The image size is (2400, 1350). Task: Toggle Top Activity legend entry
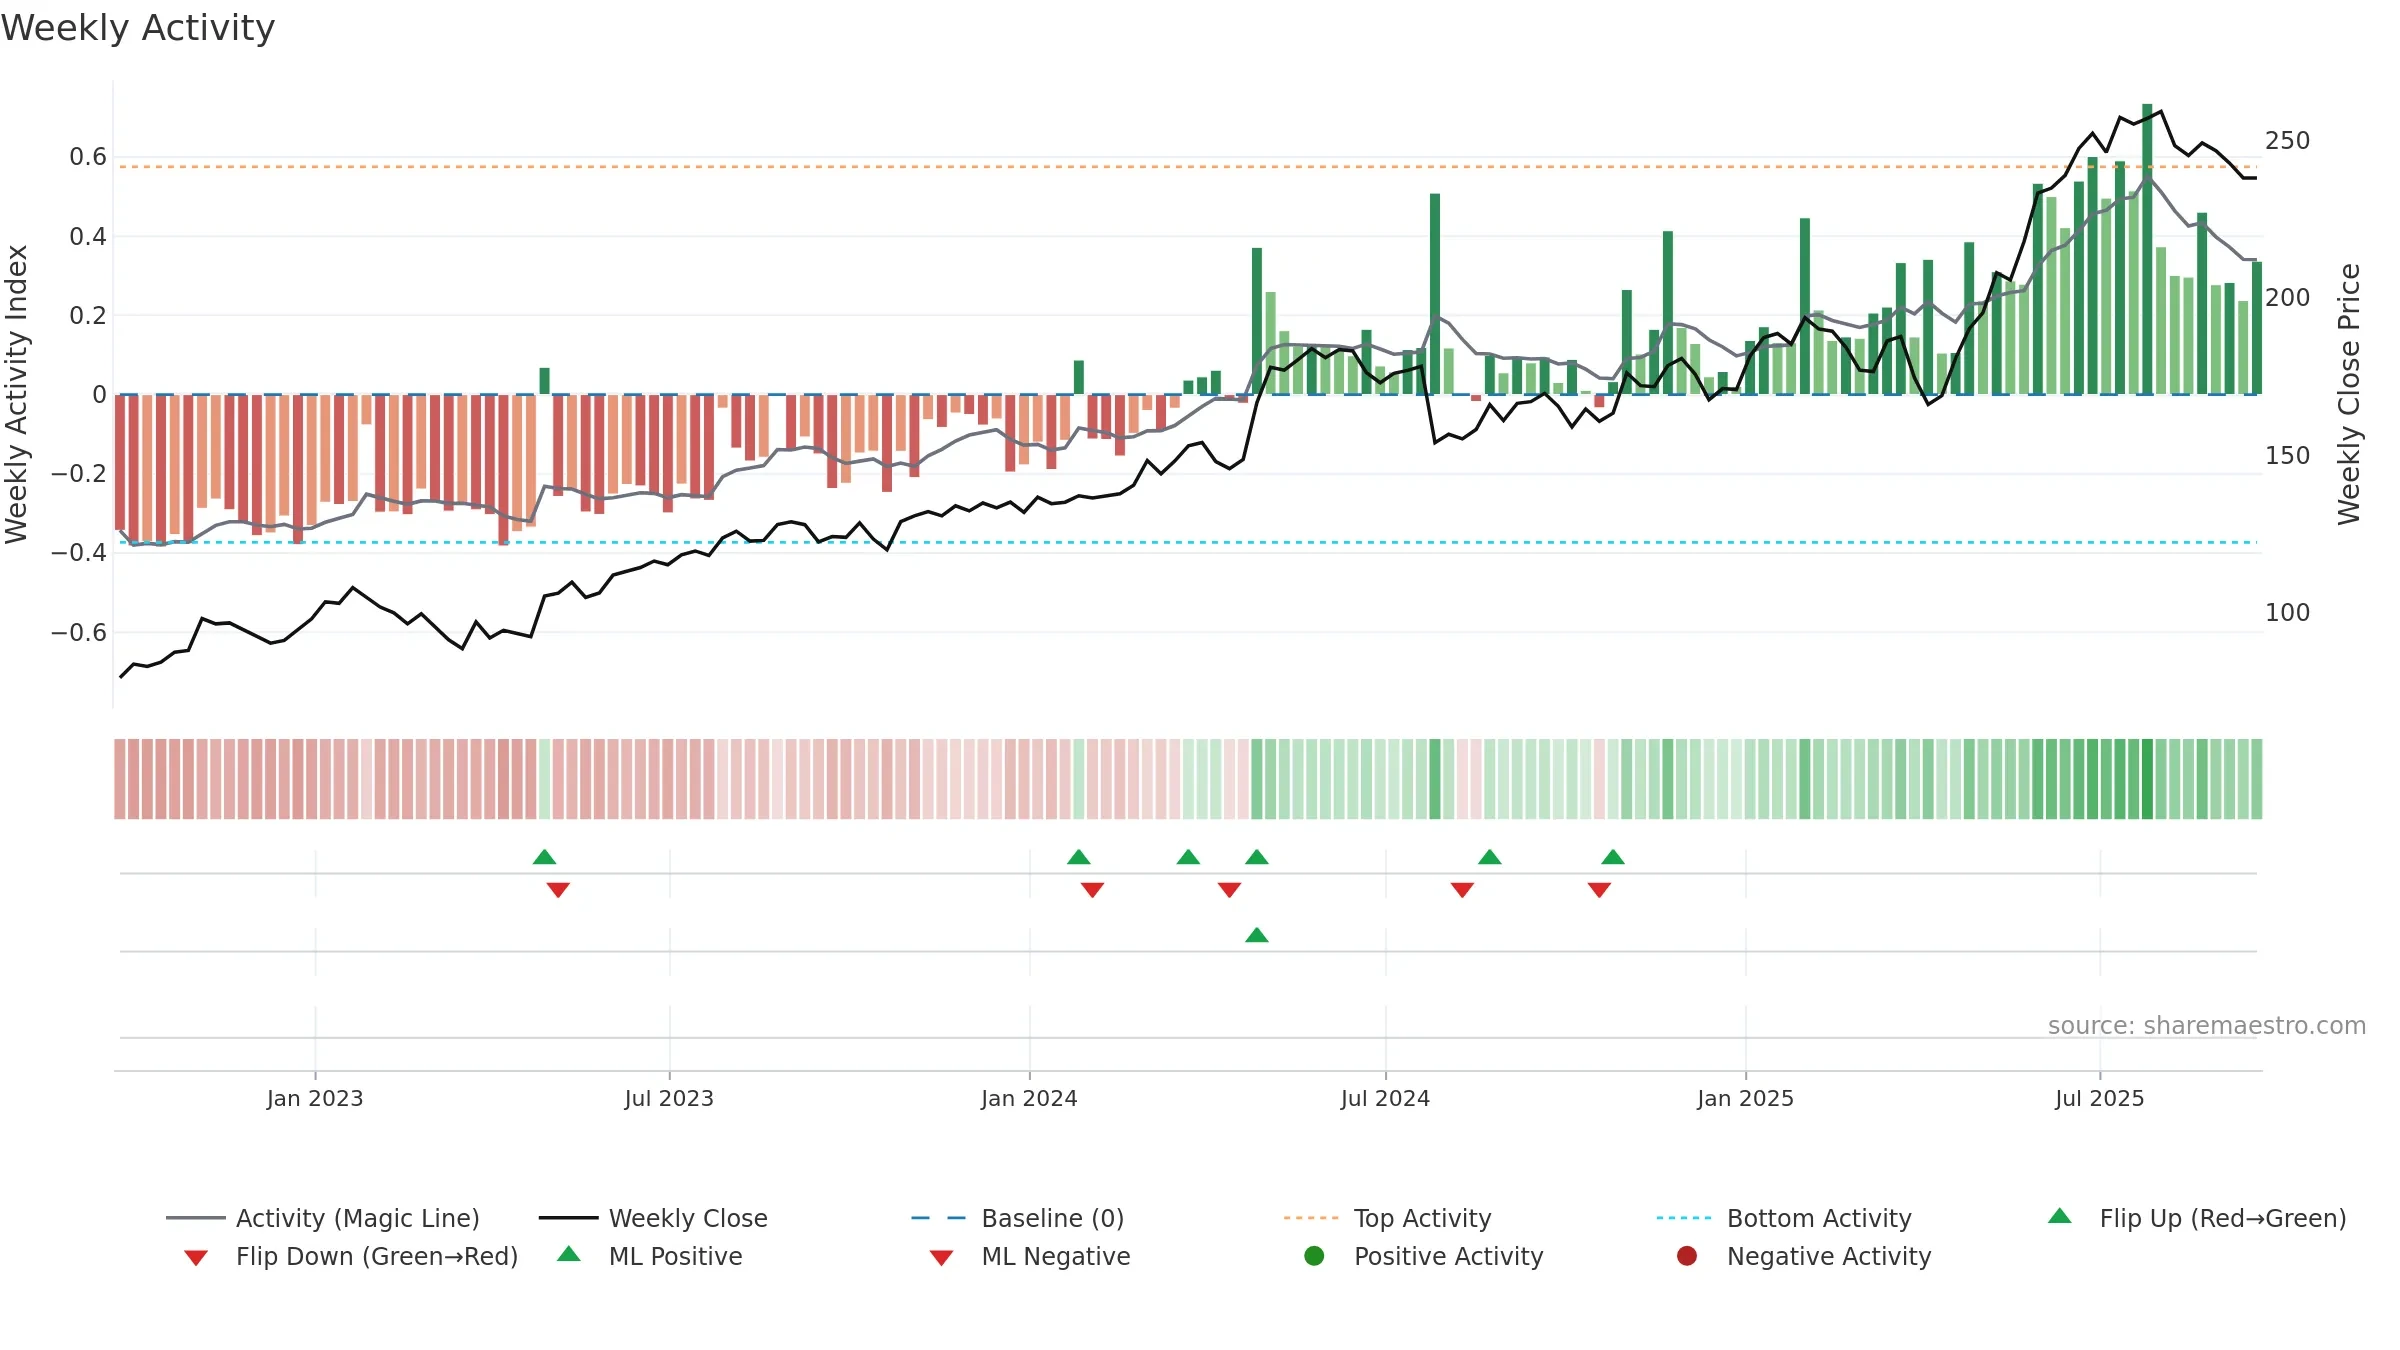1387,1218
